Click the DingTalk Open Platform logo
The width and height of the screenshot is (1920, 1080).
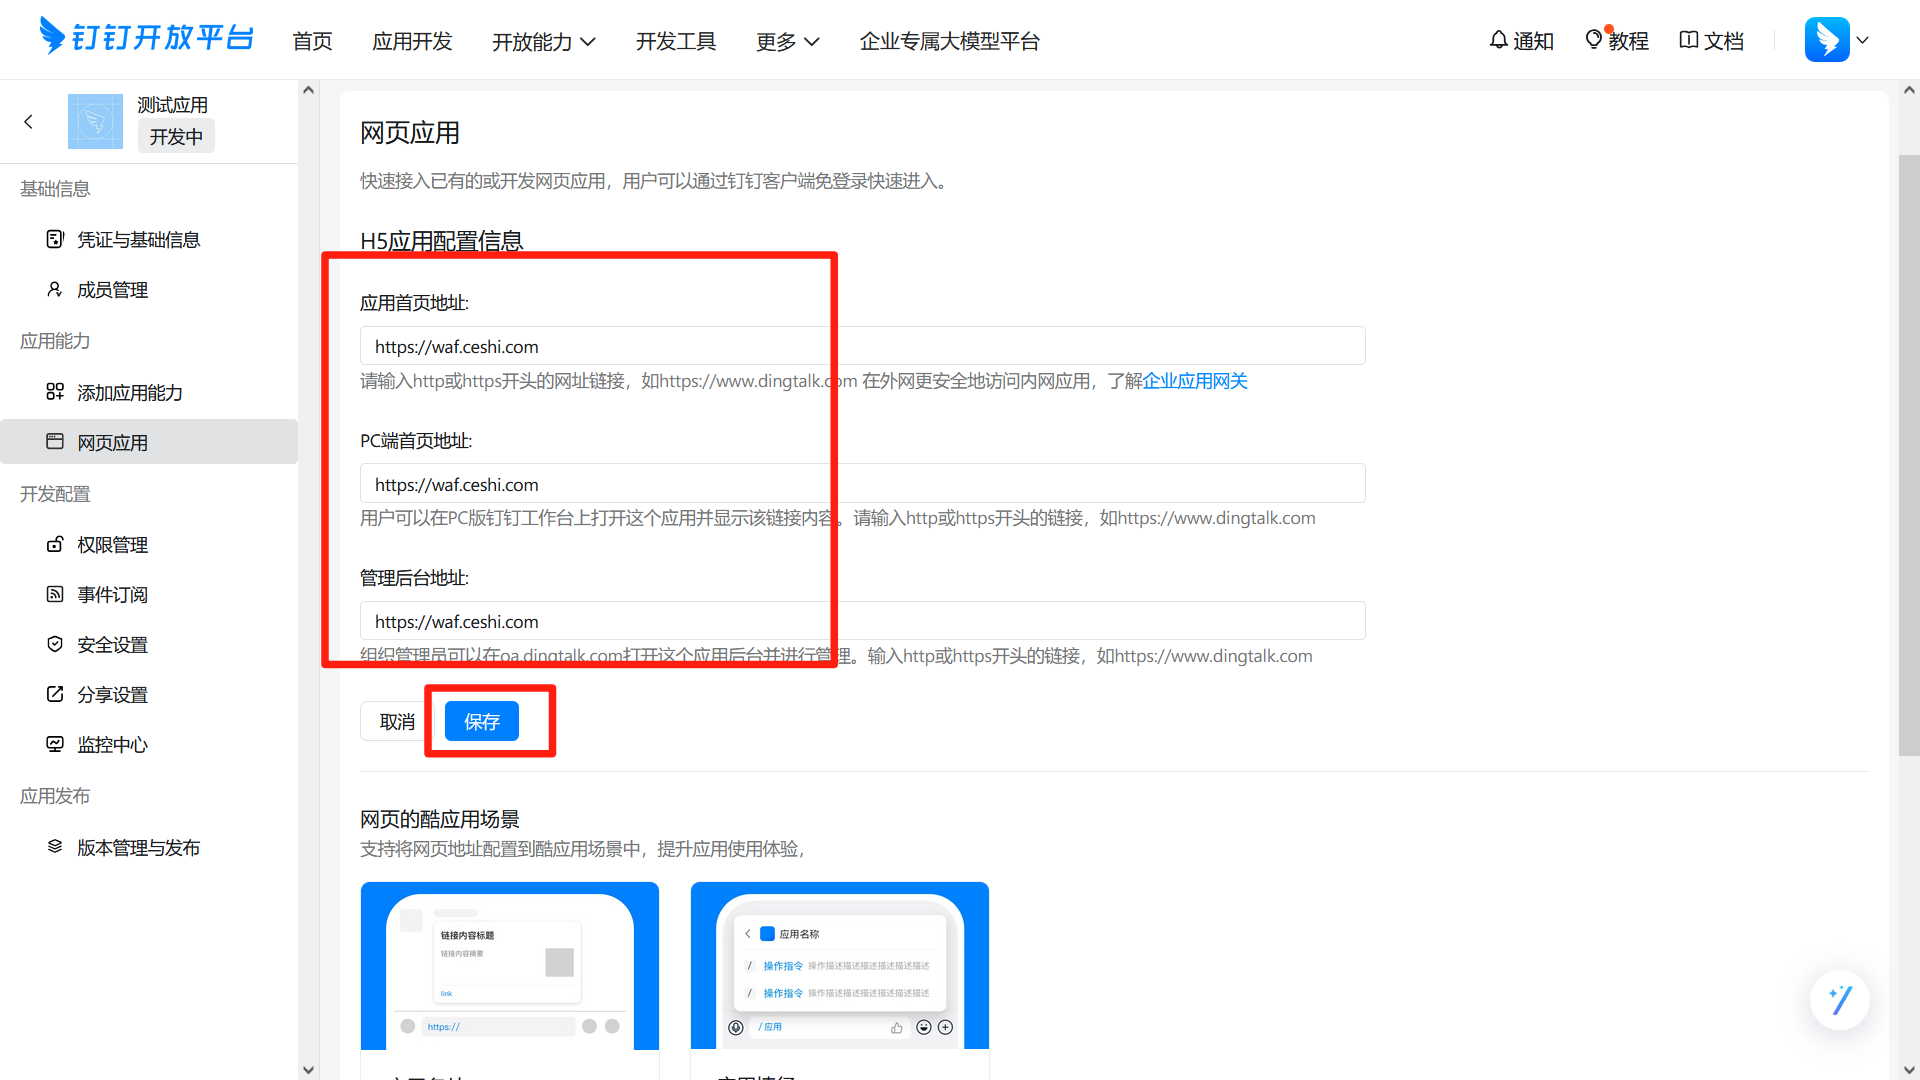pyautogui.click(x=146, y=37)
